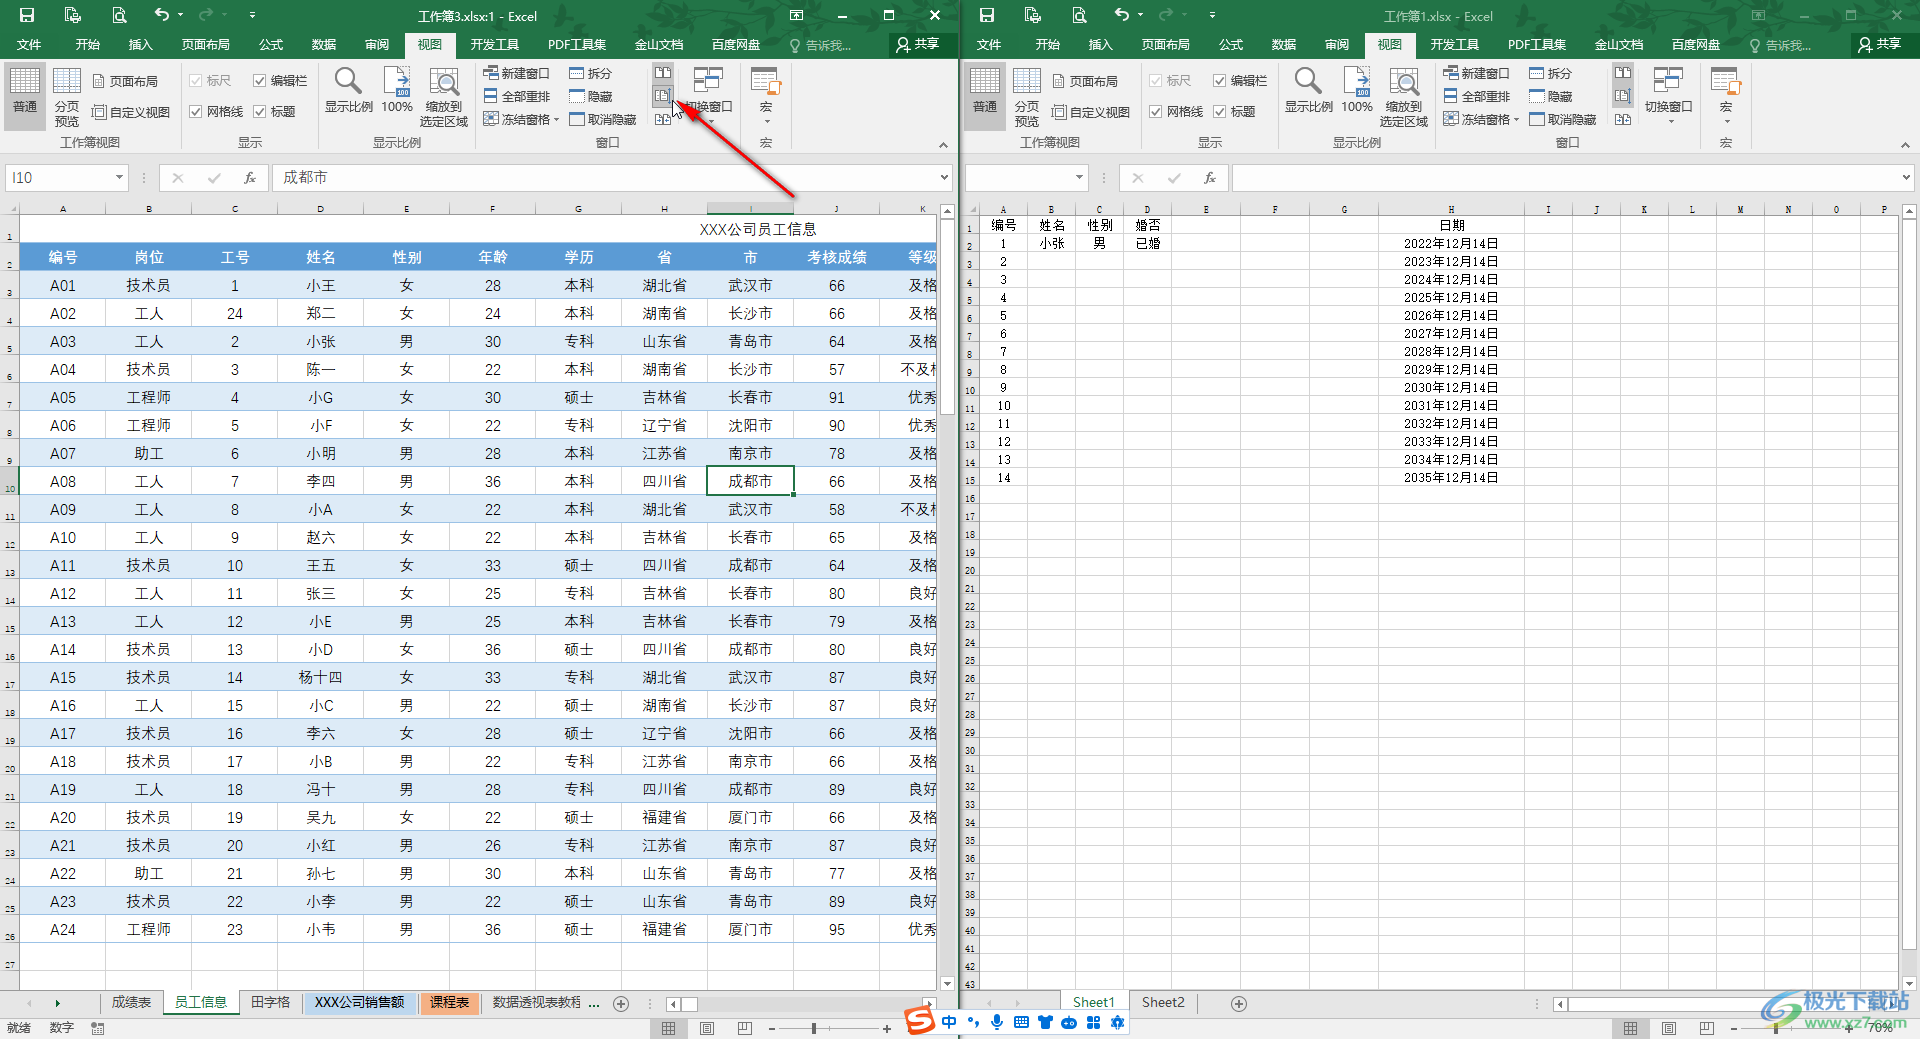Click 自定义视图 in left window
Viewport: 1920px width, 1039px height.
point(131,112)
